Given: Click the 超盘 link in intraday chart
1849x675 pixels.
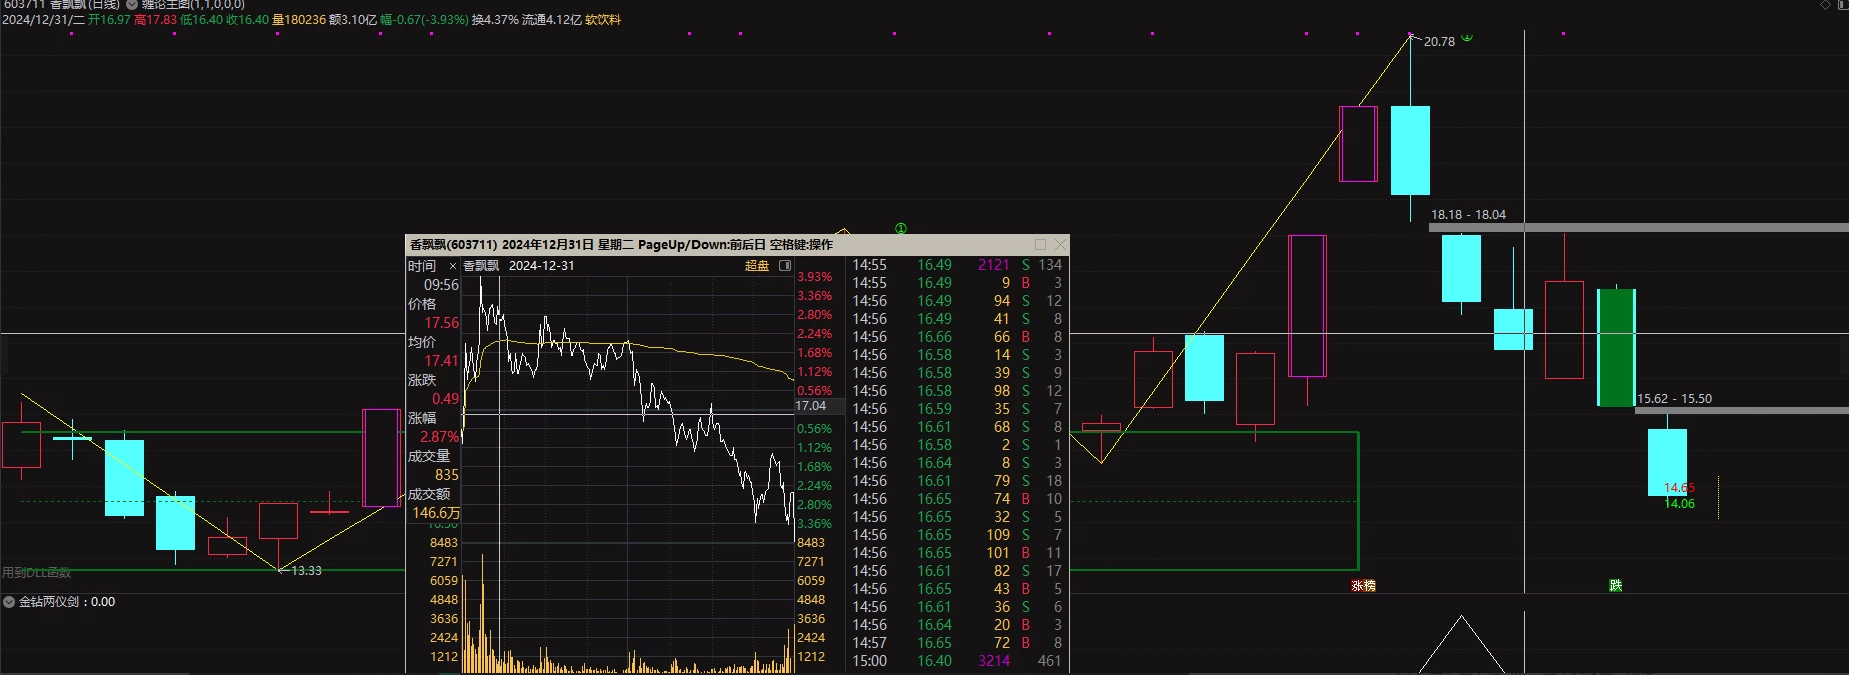Looking at the screenshot, I should (x=757, y=266).
